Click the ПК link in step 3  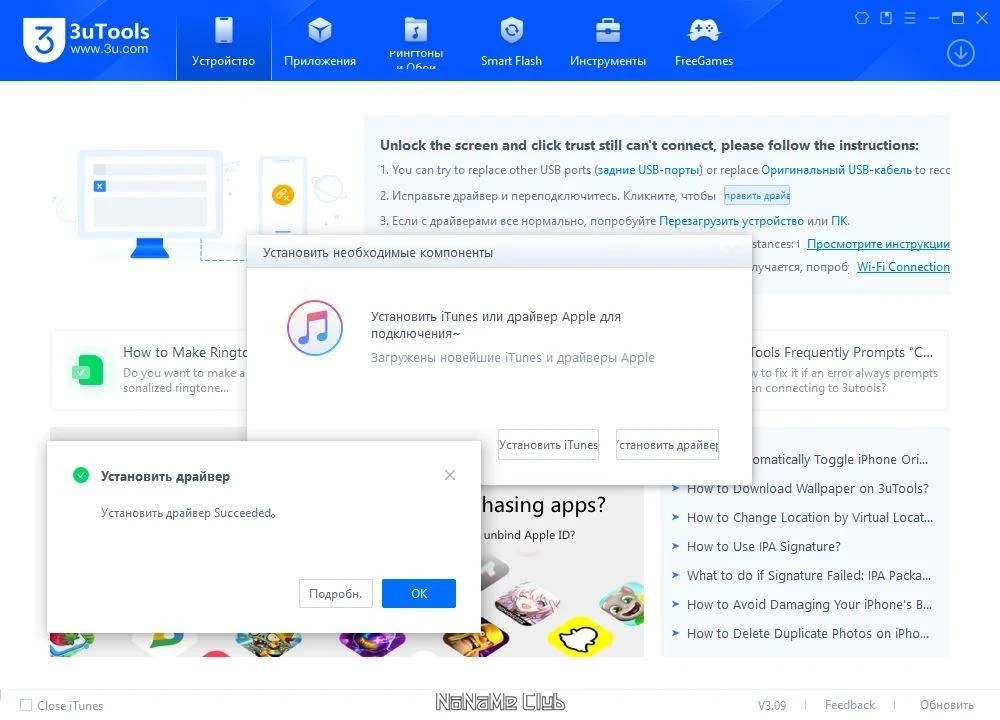coord(839,221)
